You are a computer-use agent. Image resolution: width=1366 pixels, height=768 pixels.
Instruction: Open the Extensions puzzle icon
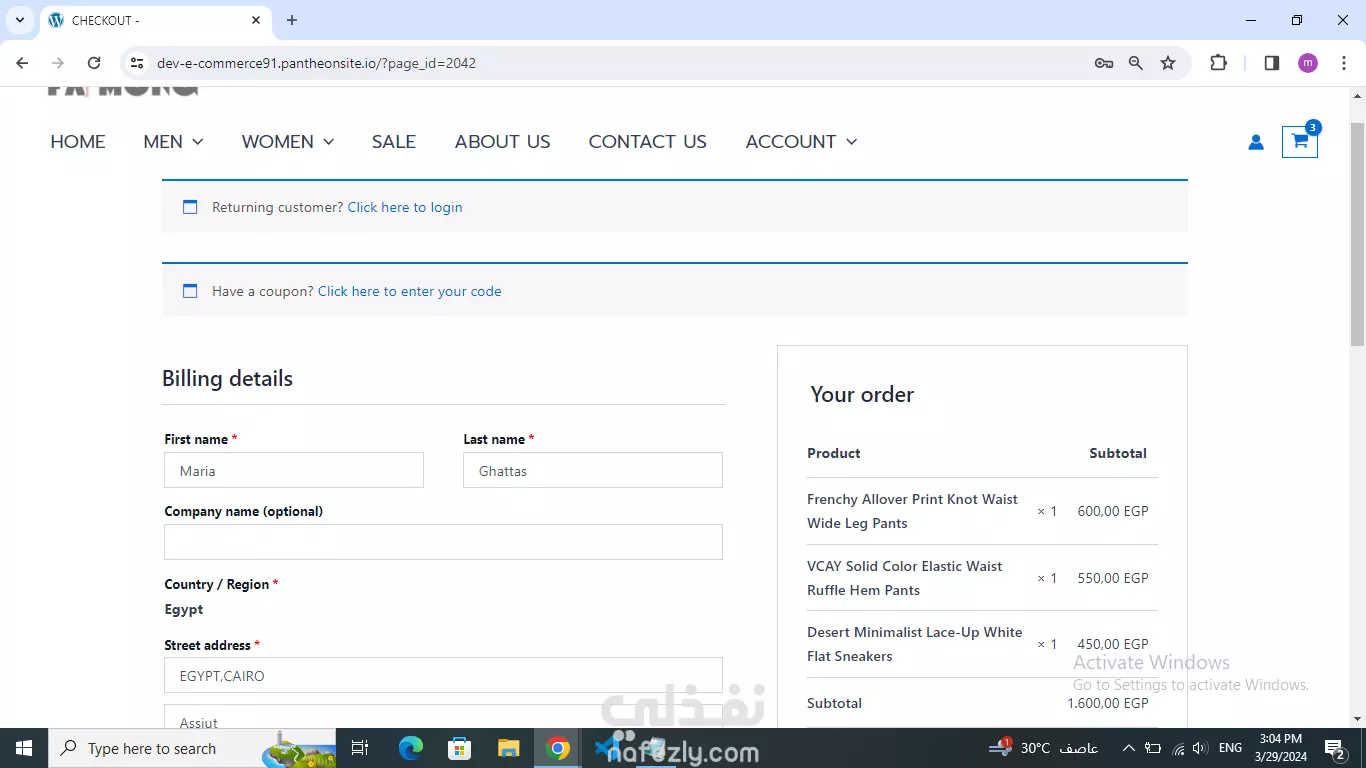tap(1218, 63)
